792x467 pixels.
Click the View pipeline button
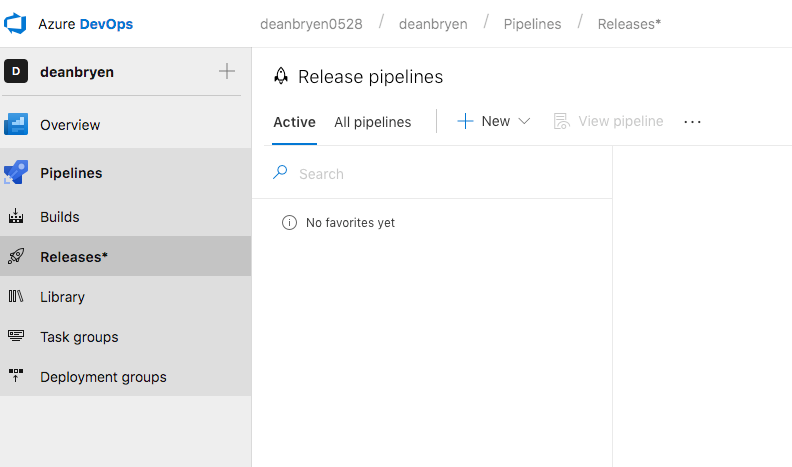pyautogui.click(x=609, y=121)
